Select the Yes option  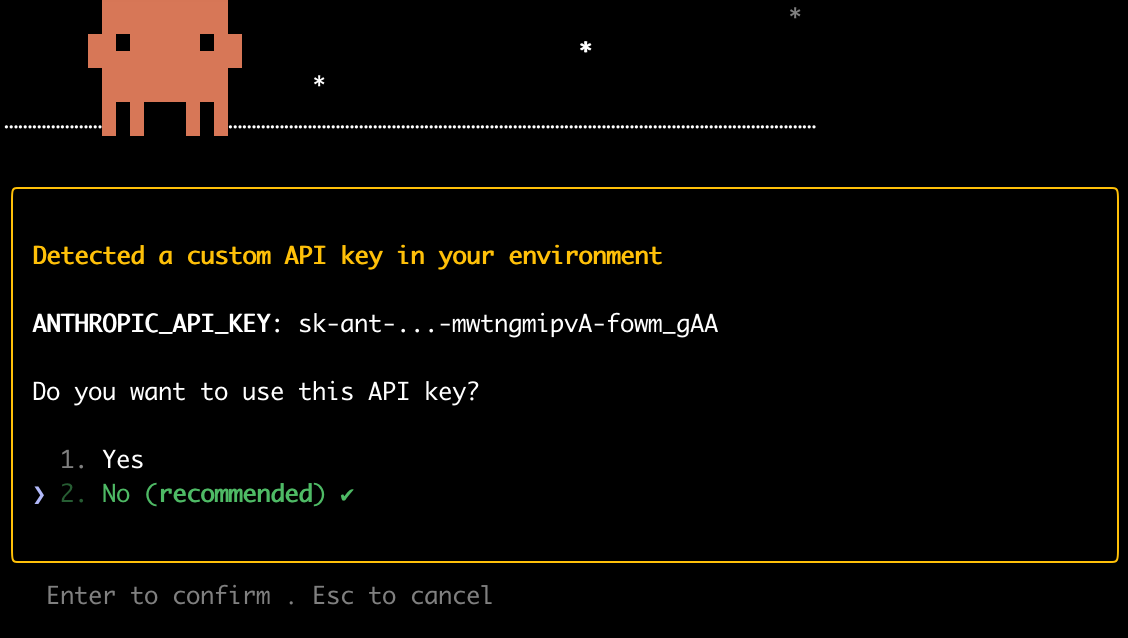click(123, 460)
